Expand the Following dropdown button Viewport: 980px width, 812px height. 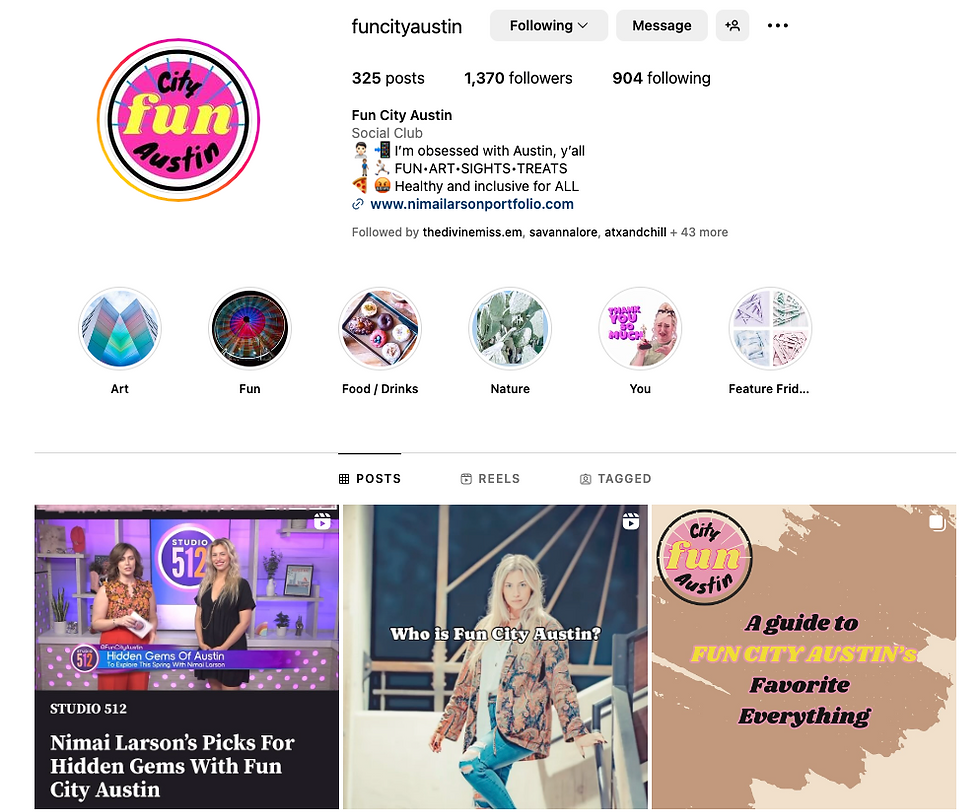tap(549, 26)
